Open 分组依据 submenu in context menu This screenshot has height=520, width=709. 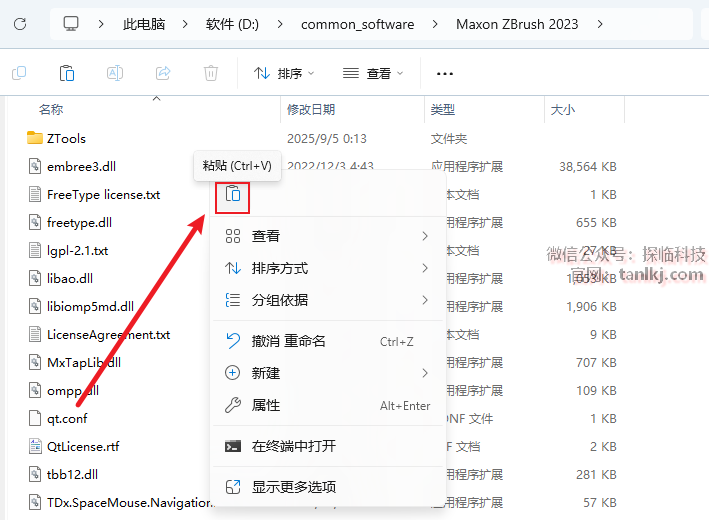click(327, 300)
